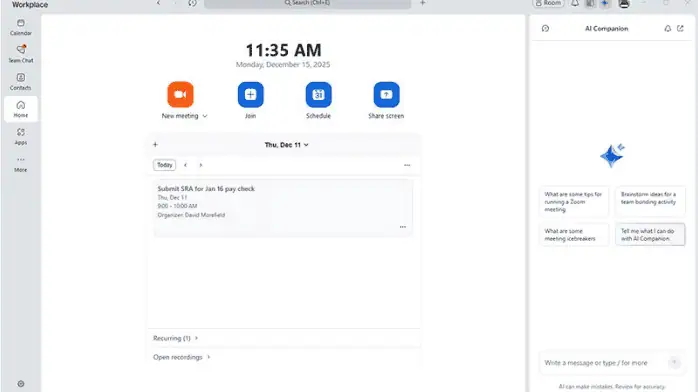Click the Share screen icon

tap(386, 94)
